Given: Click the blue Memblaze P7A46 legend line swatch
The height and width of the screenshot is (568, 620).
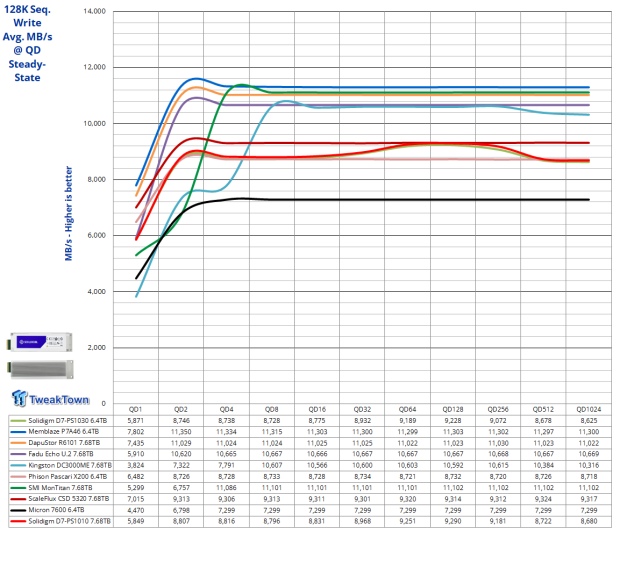Looking at the screenshot, I should coord(18,432).
